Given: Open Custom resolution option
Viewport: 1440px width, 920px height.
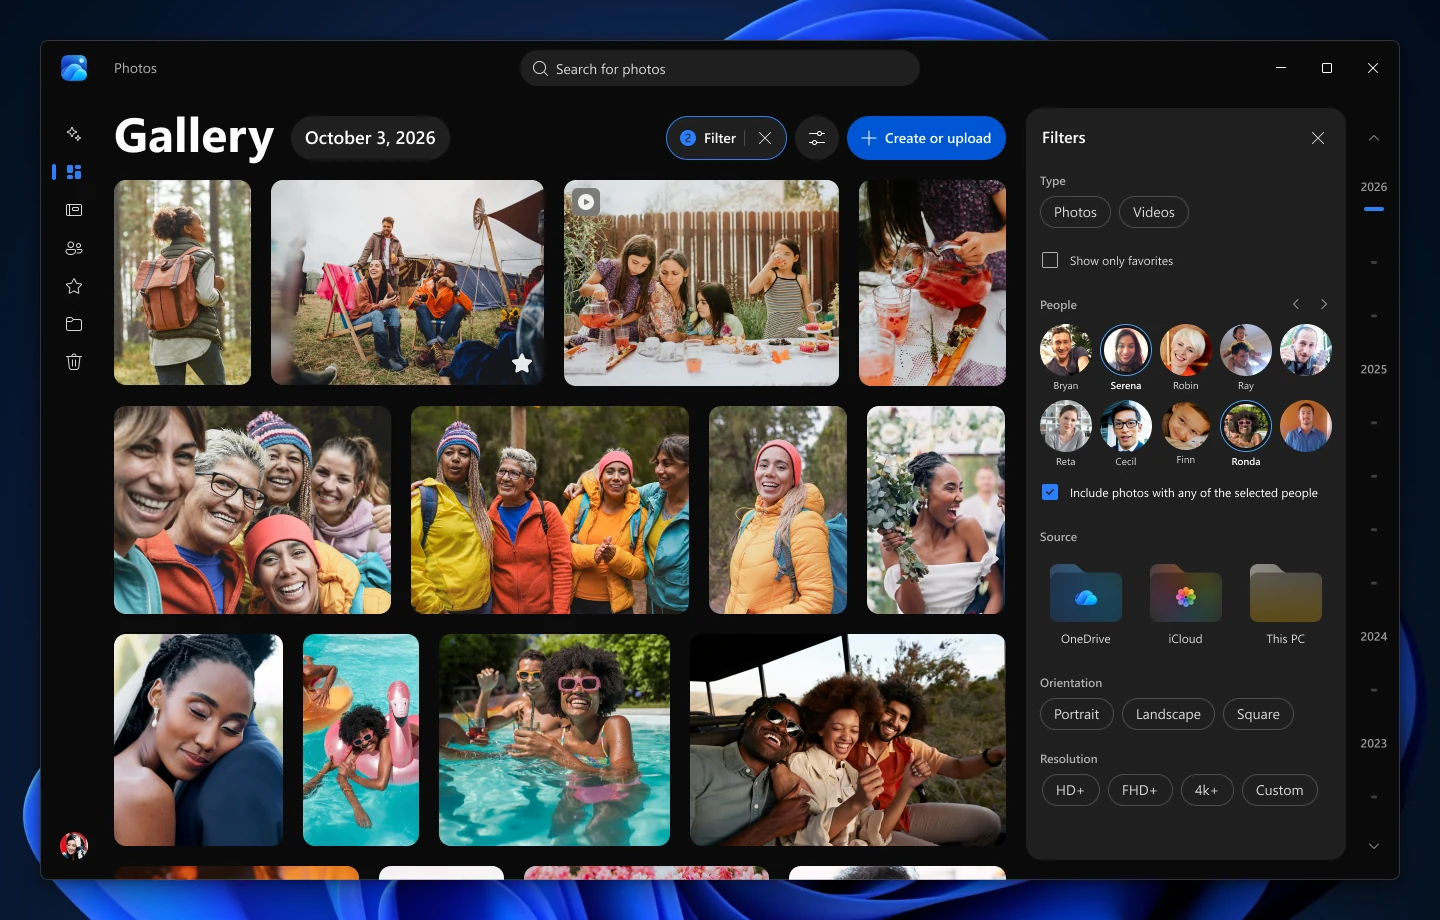Looking at the screenshot, I should (1280, 790).
